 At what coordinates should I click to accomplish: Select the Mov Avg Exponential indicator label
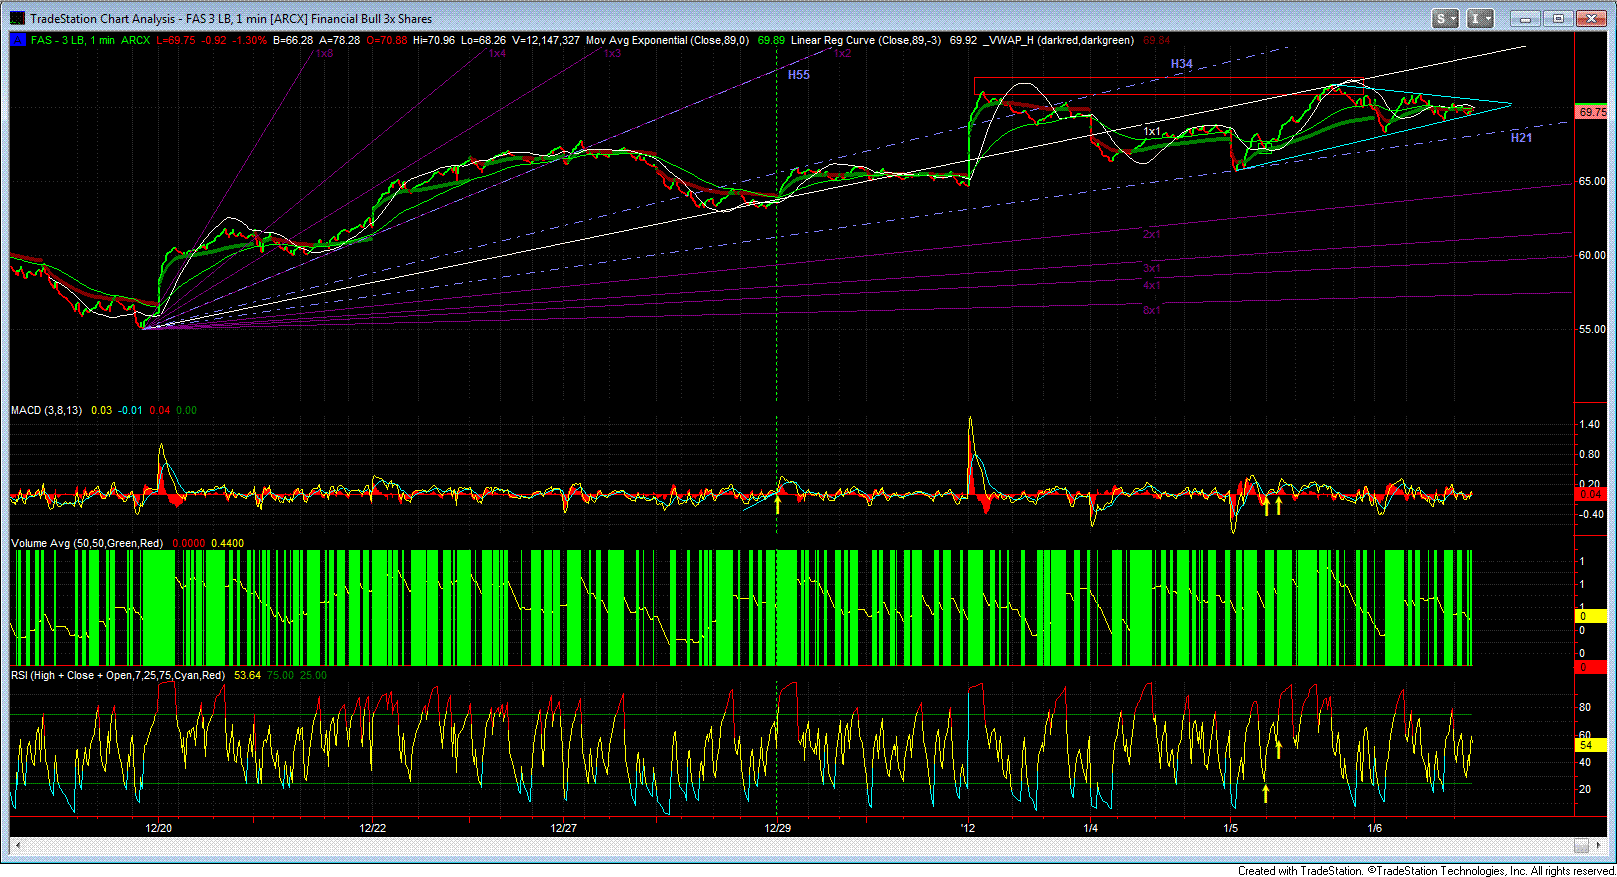point(667,40)
